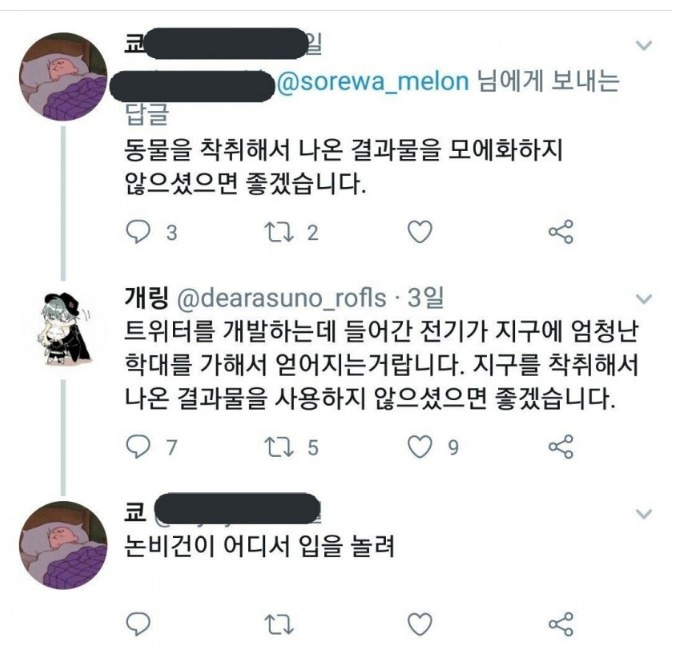Share the last tweet at bottom

562,623
